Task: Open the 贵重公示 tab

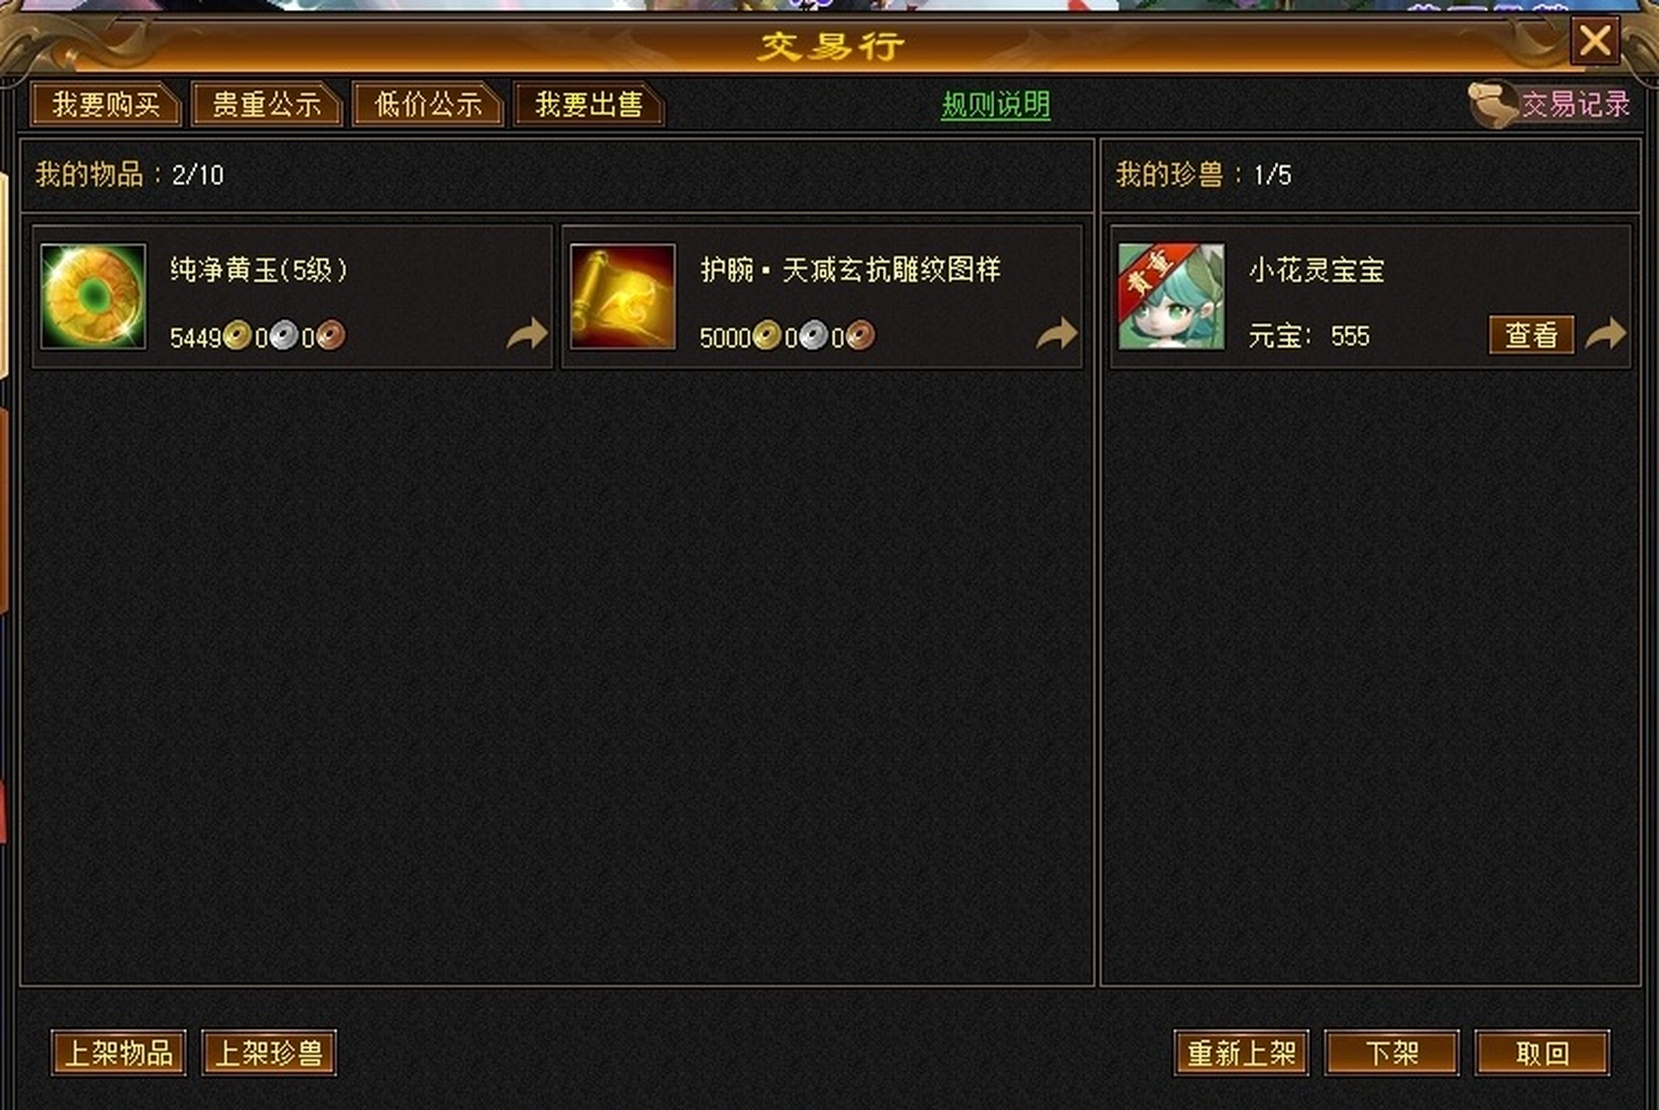Action: pos(267,104)
